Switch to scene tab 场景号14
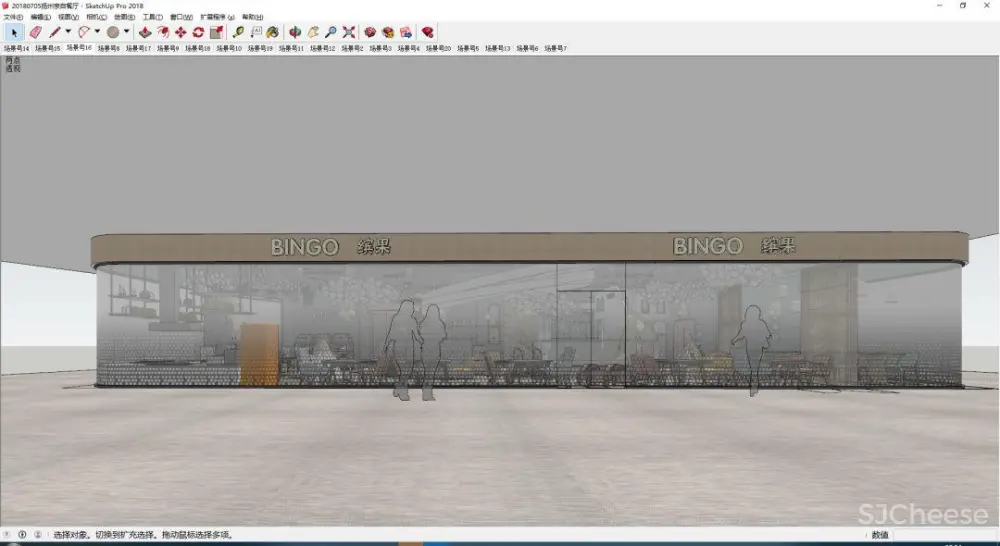The height and width of the screenshot is (546, 1000). click(16, 48)
